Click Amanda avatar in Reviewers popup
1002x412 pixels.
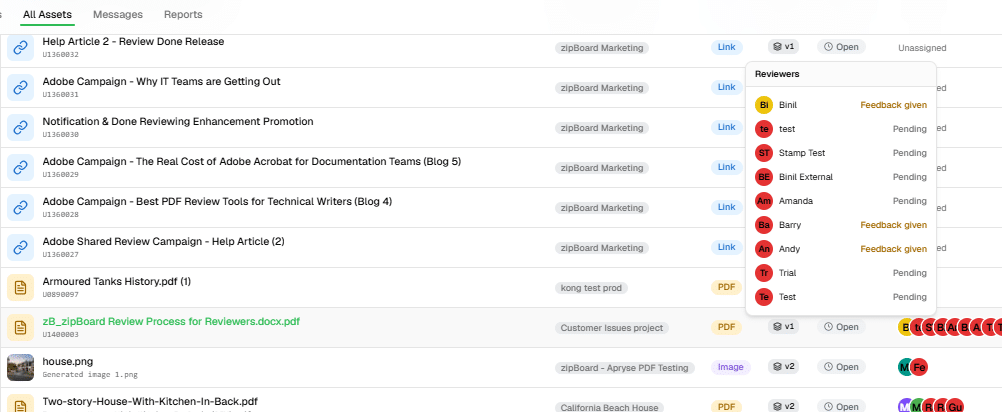pos(764,201)
